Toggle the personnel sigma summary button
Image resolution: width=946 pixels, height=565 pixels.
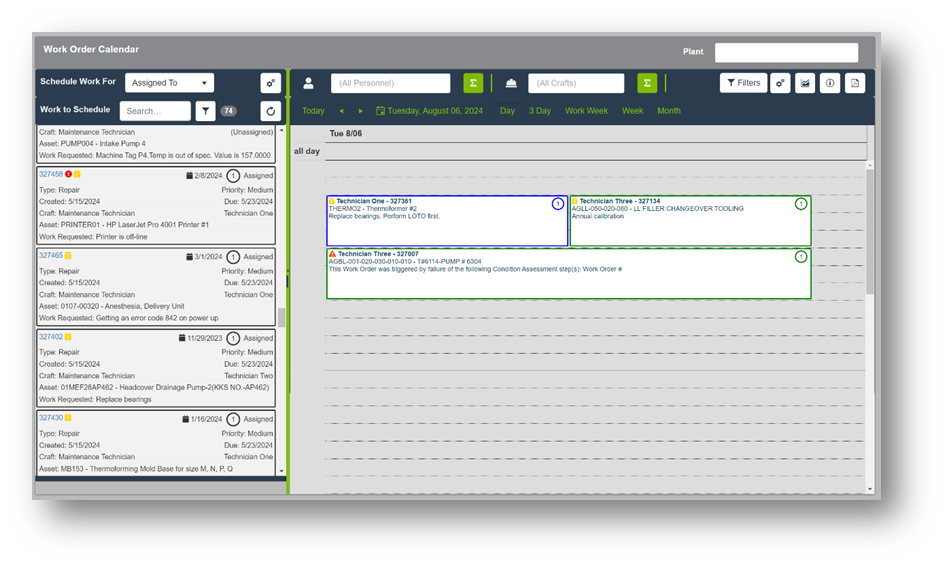pyautogui.click(x=472, y=83)
